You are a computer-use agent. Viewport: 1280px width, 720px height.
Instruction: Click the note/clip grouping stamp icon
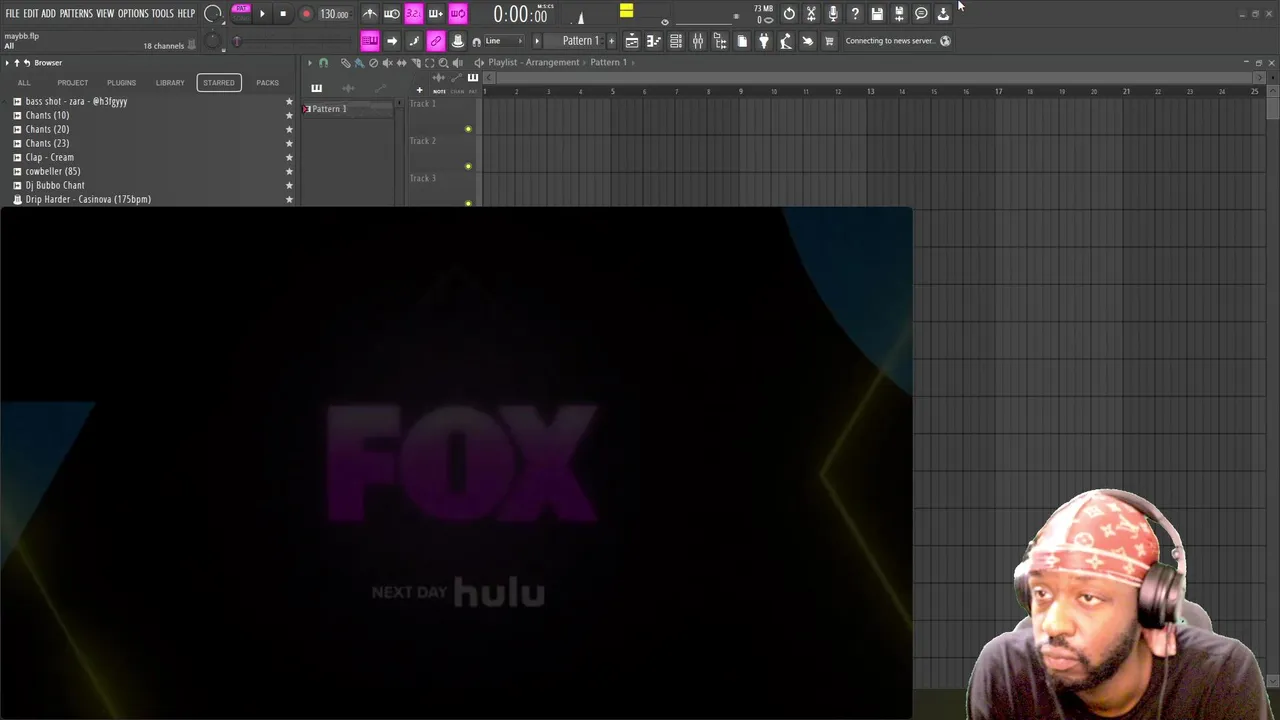[457, 41]
